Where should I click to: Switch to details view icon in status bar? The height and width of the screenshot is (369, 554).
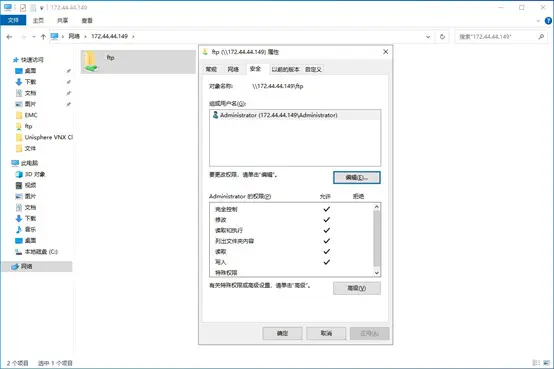click(536, 363)
